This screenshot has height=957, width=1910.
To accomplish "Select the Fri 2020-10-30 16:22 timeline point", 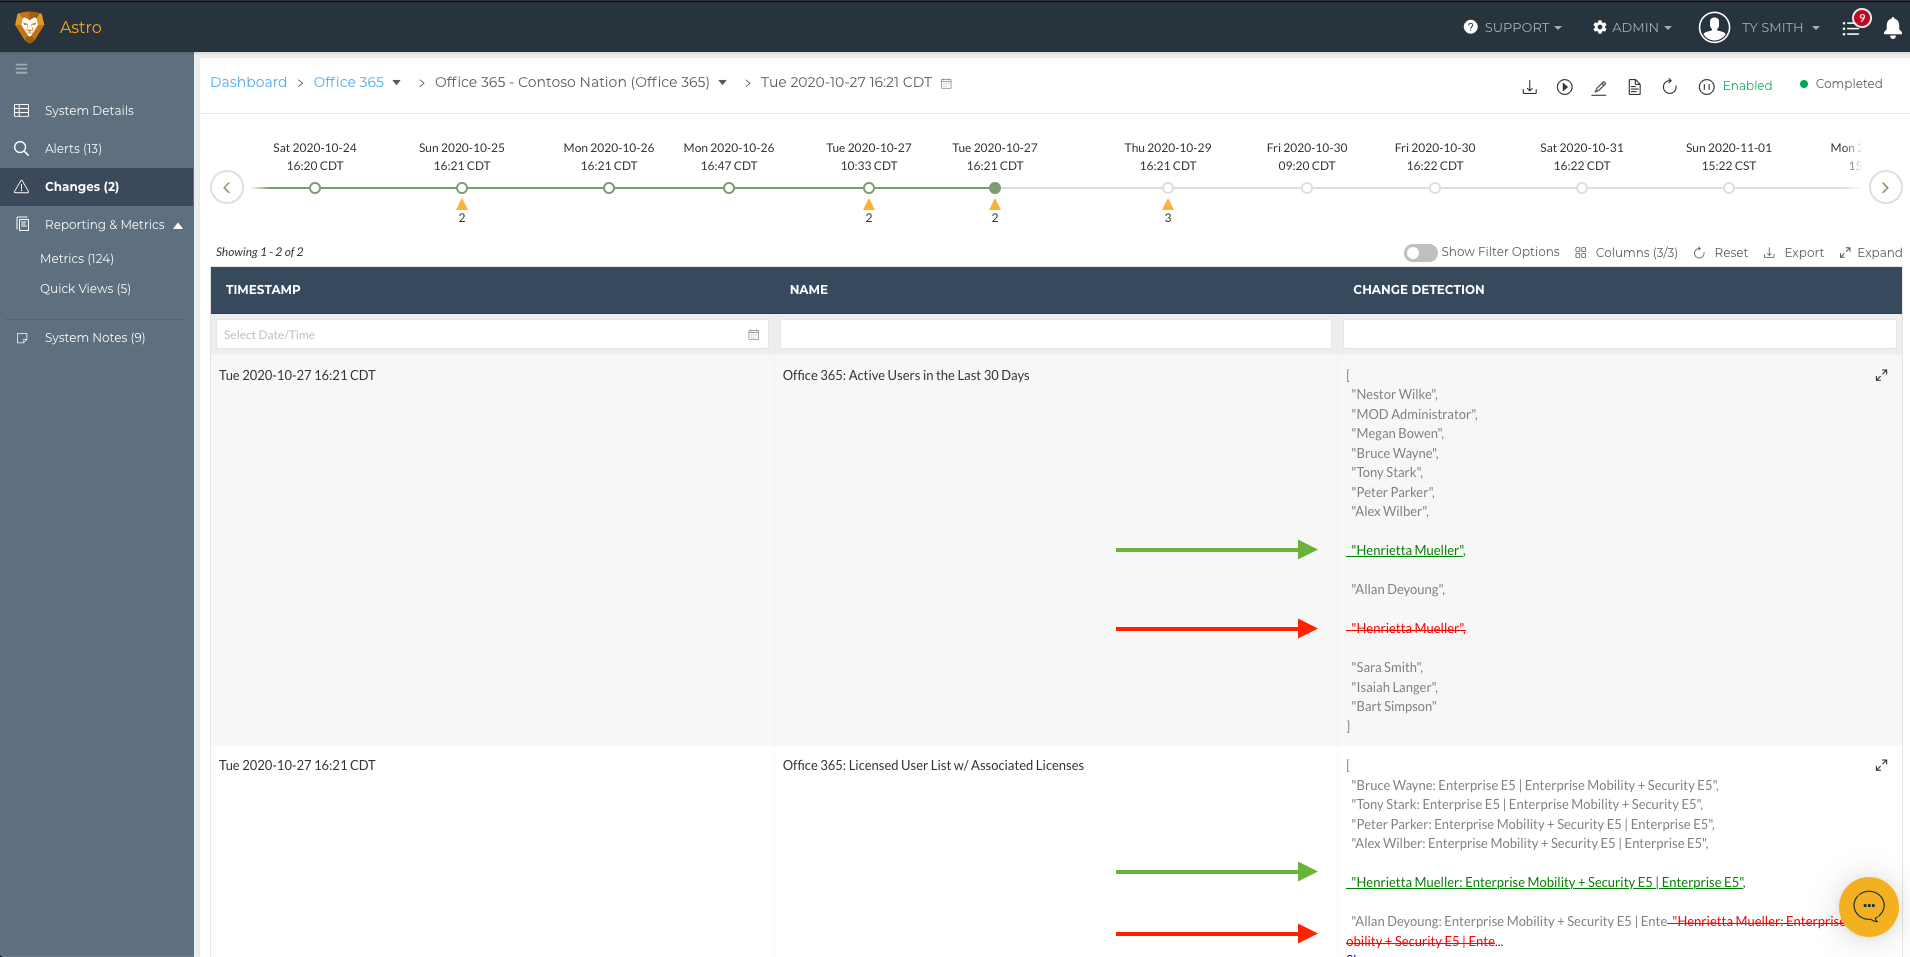I will 1435,188.
